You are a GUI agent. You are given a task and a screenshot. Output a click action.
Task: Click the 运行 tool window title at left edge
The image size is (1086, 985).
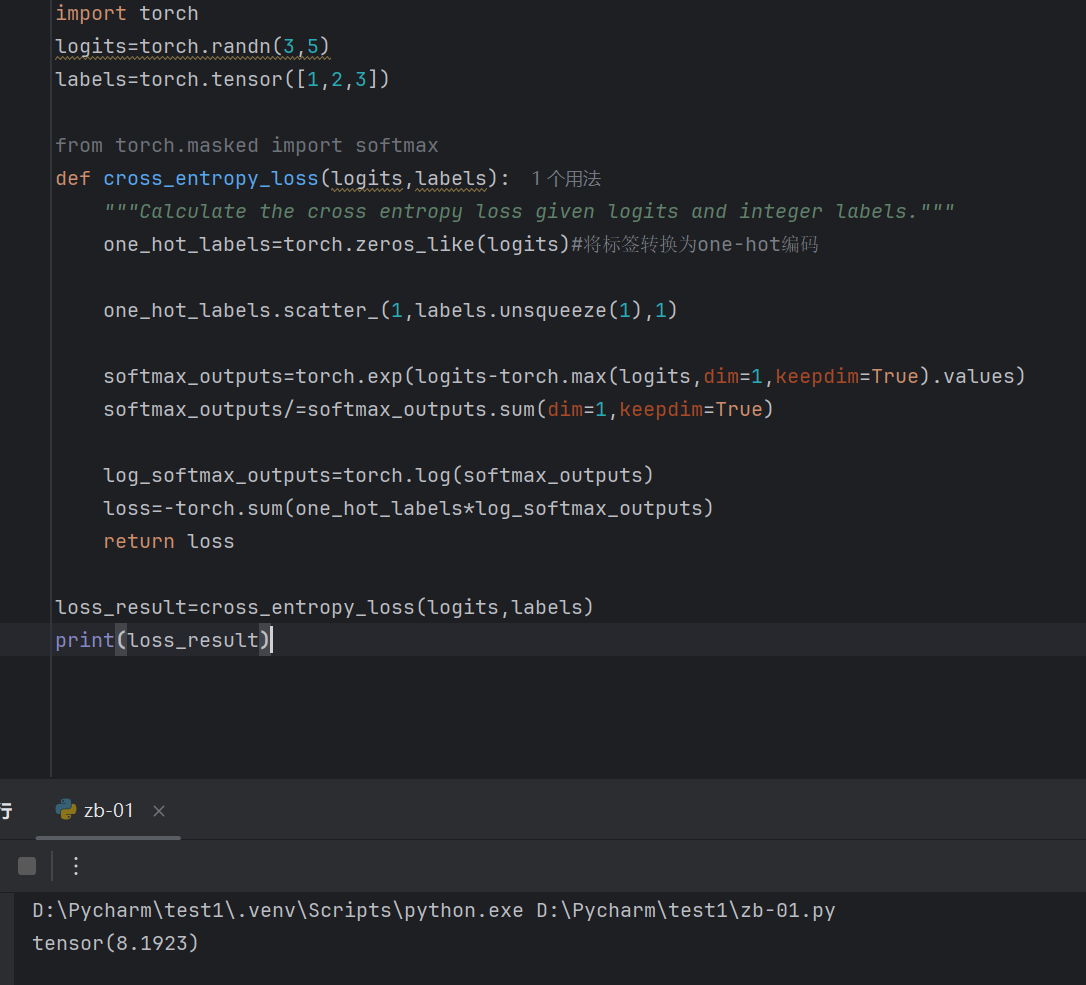(6, 810)
